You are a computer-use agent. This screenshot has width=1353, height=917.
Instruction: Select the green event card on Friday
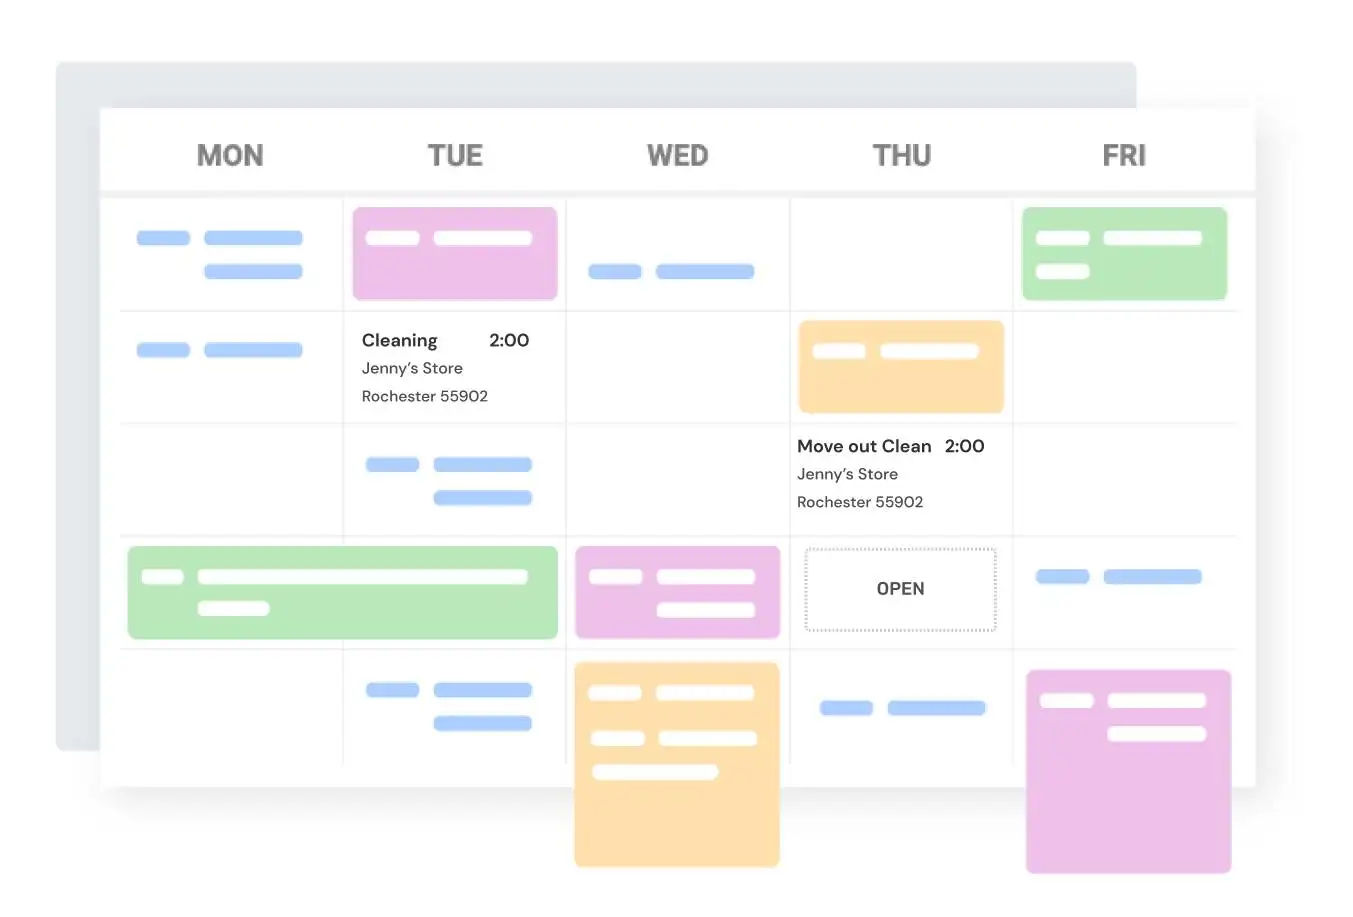[x=1124, y=253]
